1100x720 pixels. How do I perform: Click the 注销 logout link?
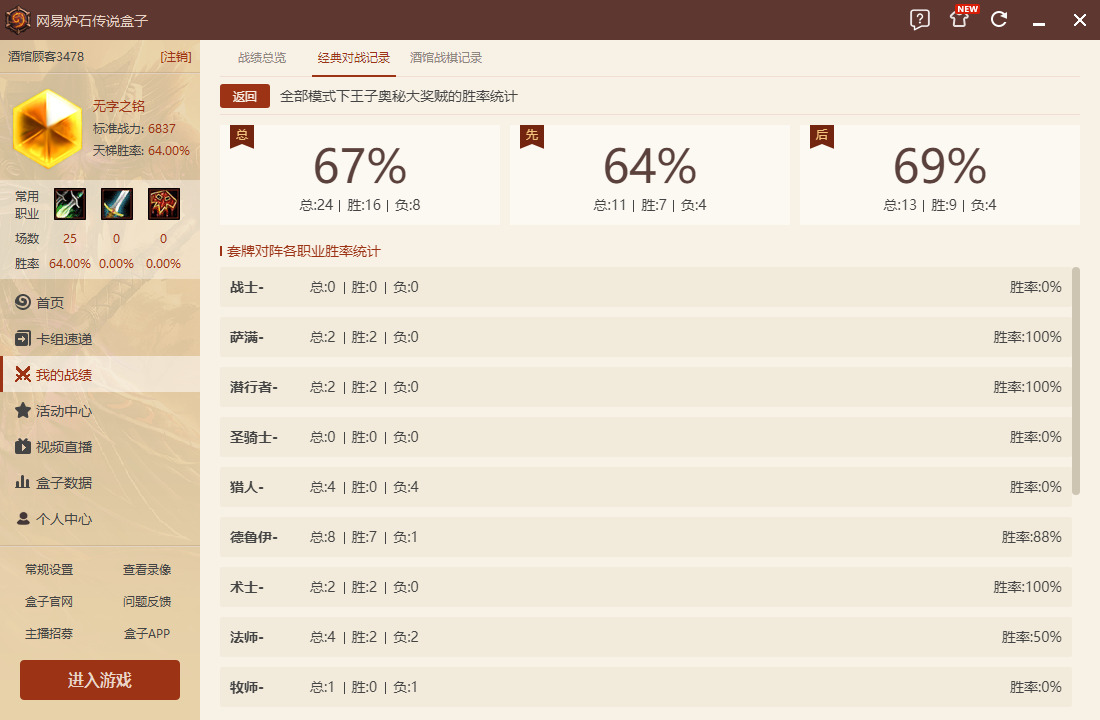pos(176,57)
